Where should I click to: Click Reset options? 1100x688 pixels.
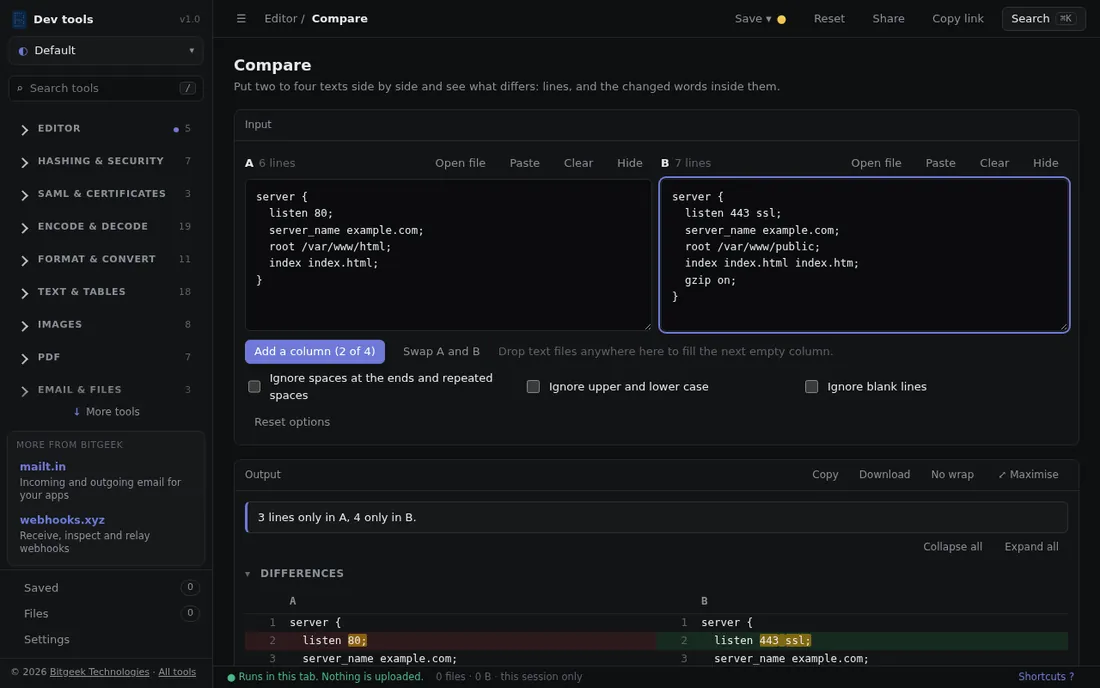click(x=292, y=422)
